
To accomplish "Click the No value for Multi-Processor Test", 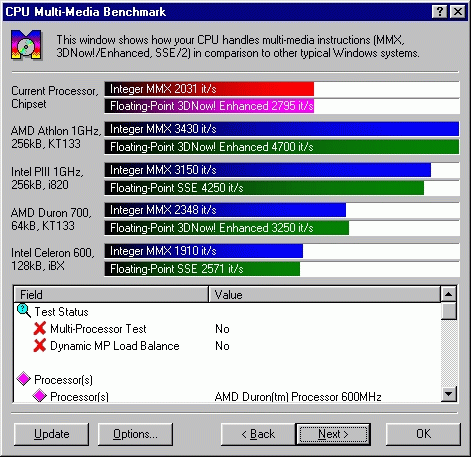I will click(x=222, y=329).
